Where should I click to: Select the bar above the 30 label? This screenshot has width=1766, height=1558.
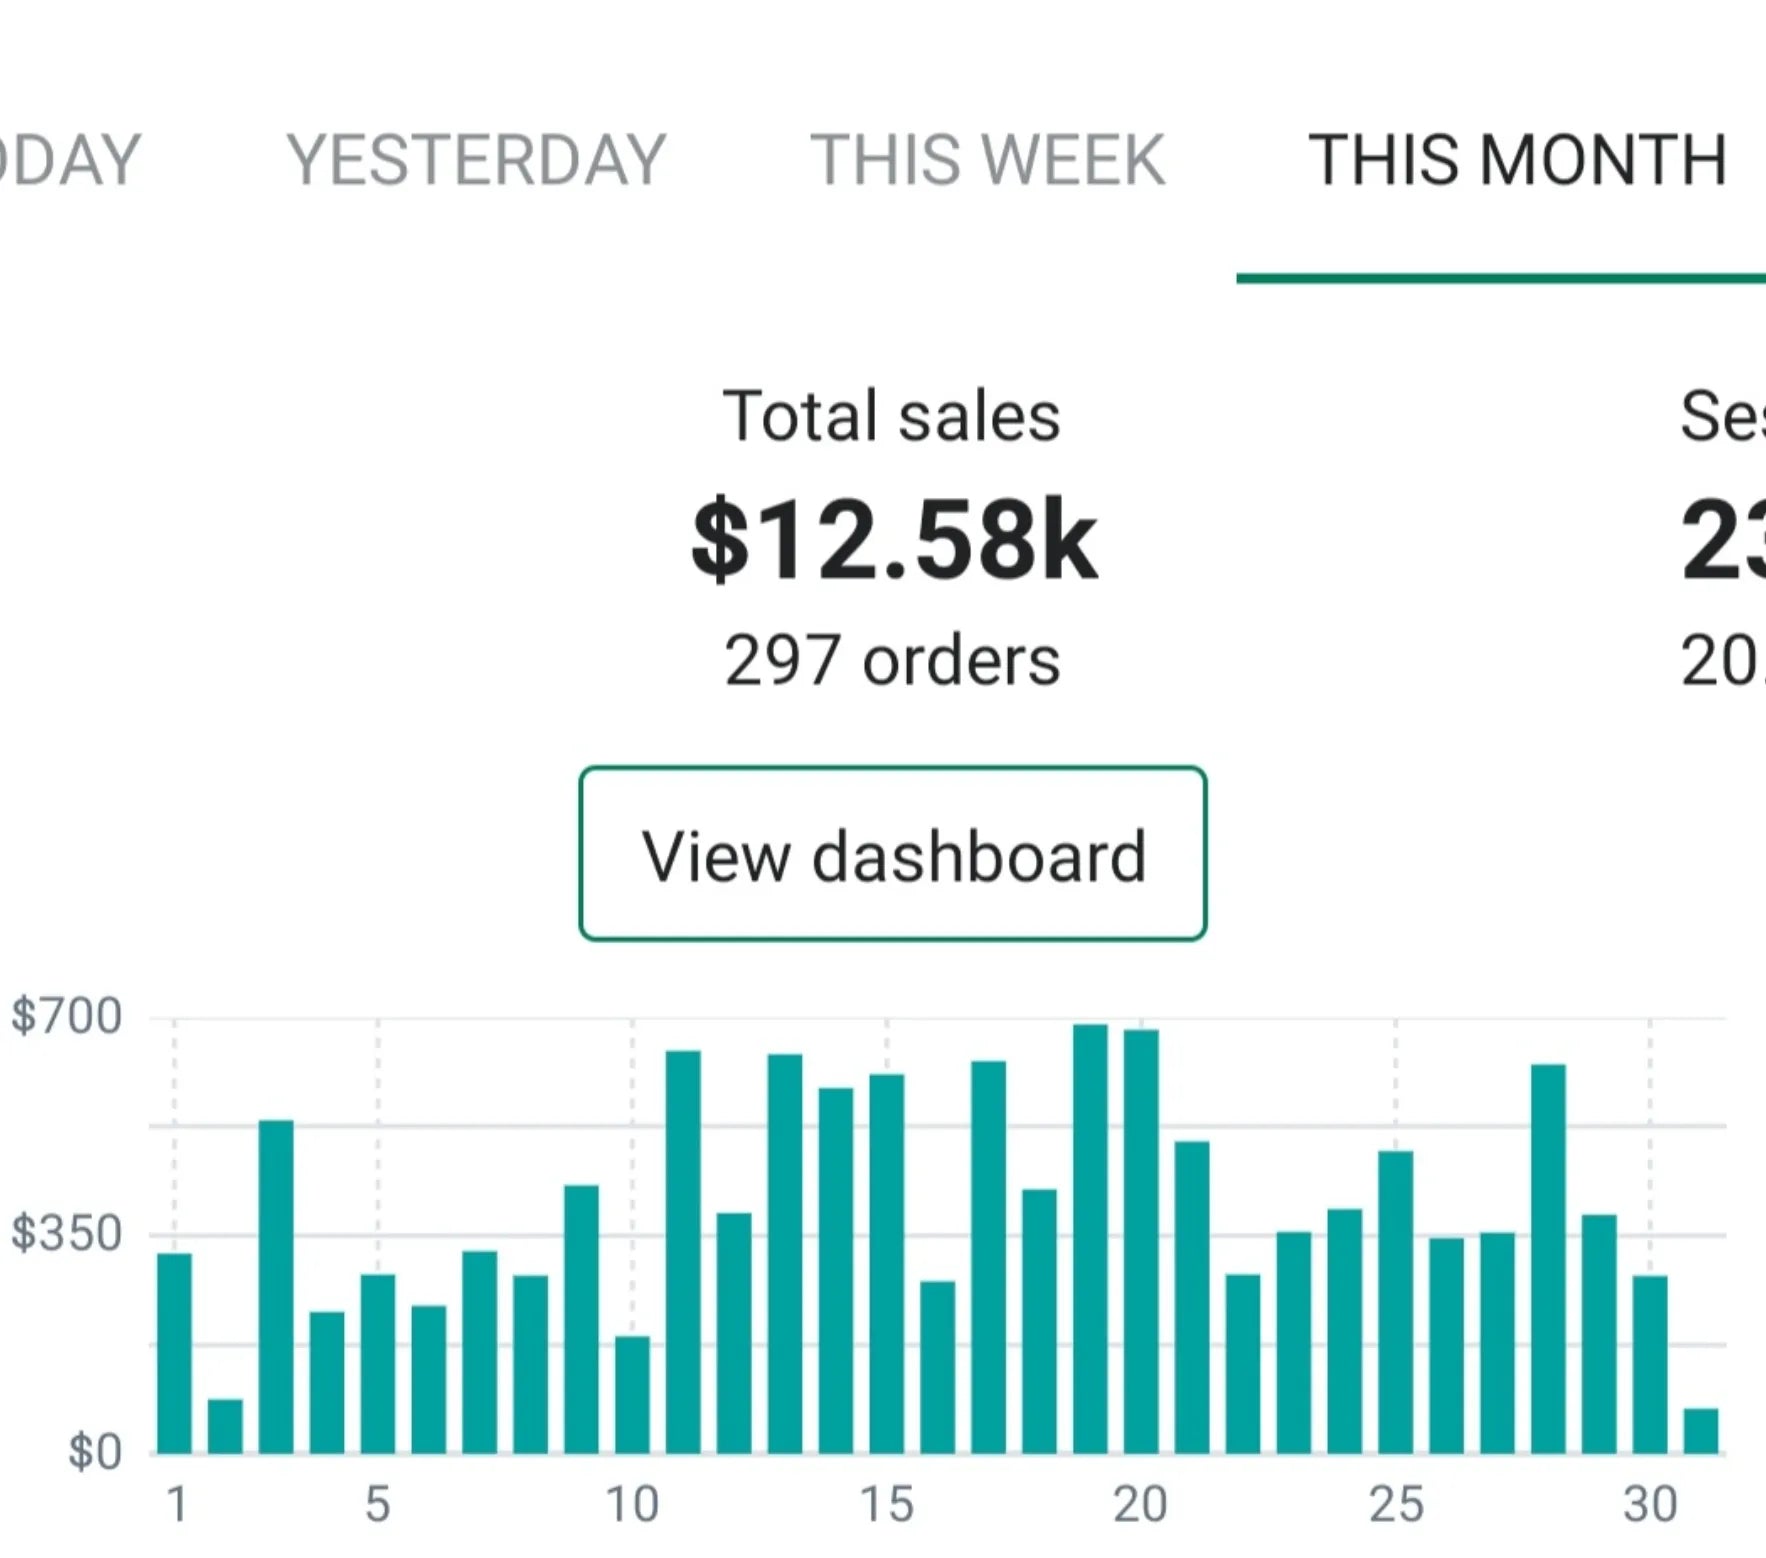(1650, 1364)
